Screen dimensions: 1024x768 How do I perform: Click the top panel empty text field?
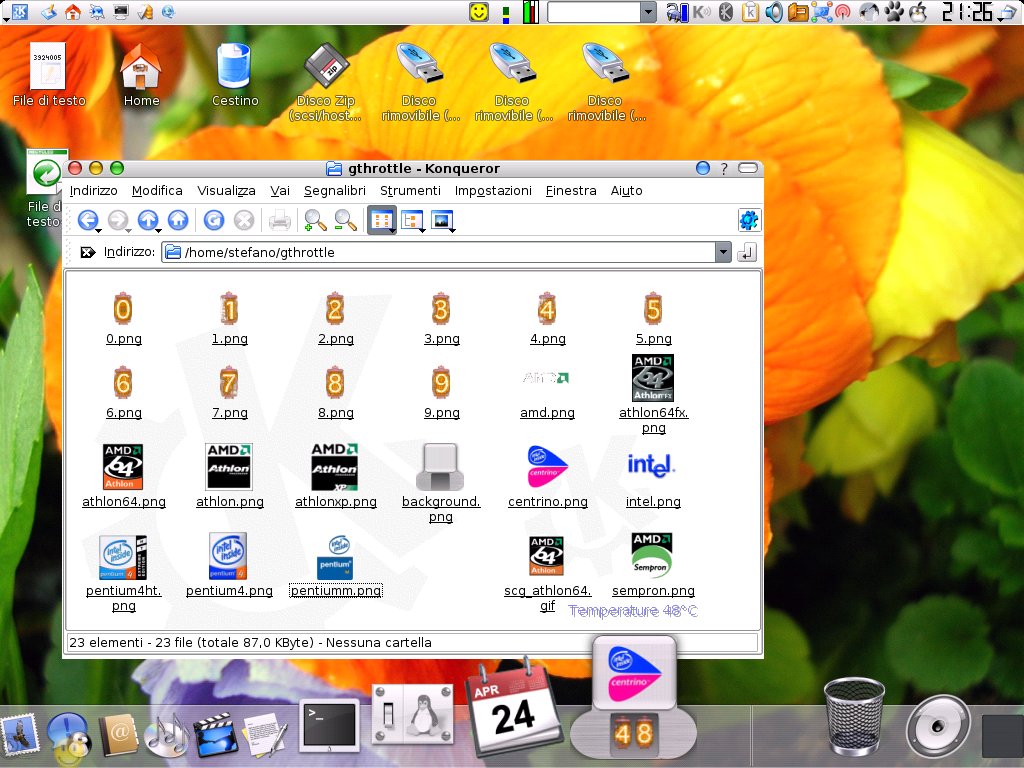coord(594,12)
